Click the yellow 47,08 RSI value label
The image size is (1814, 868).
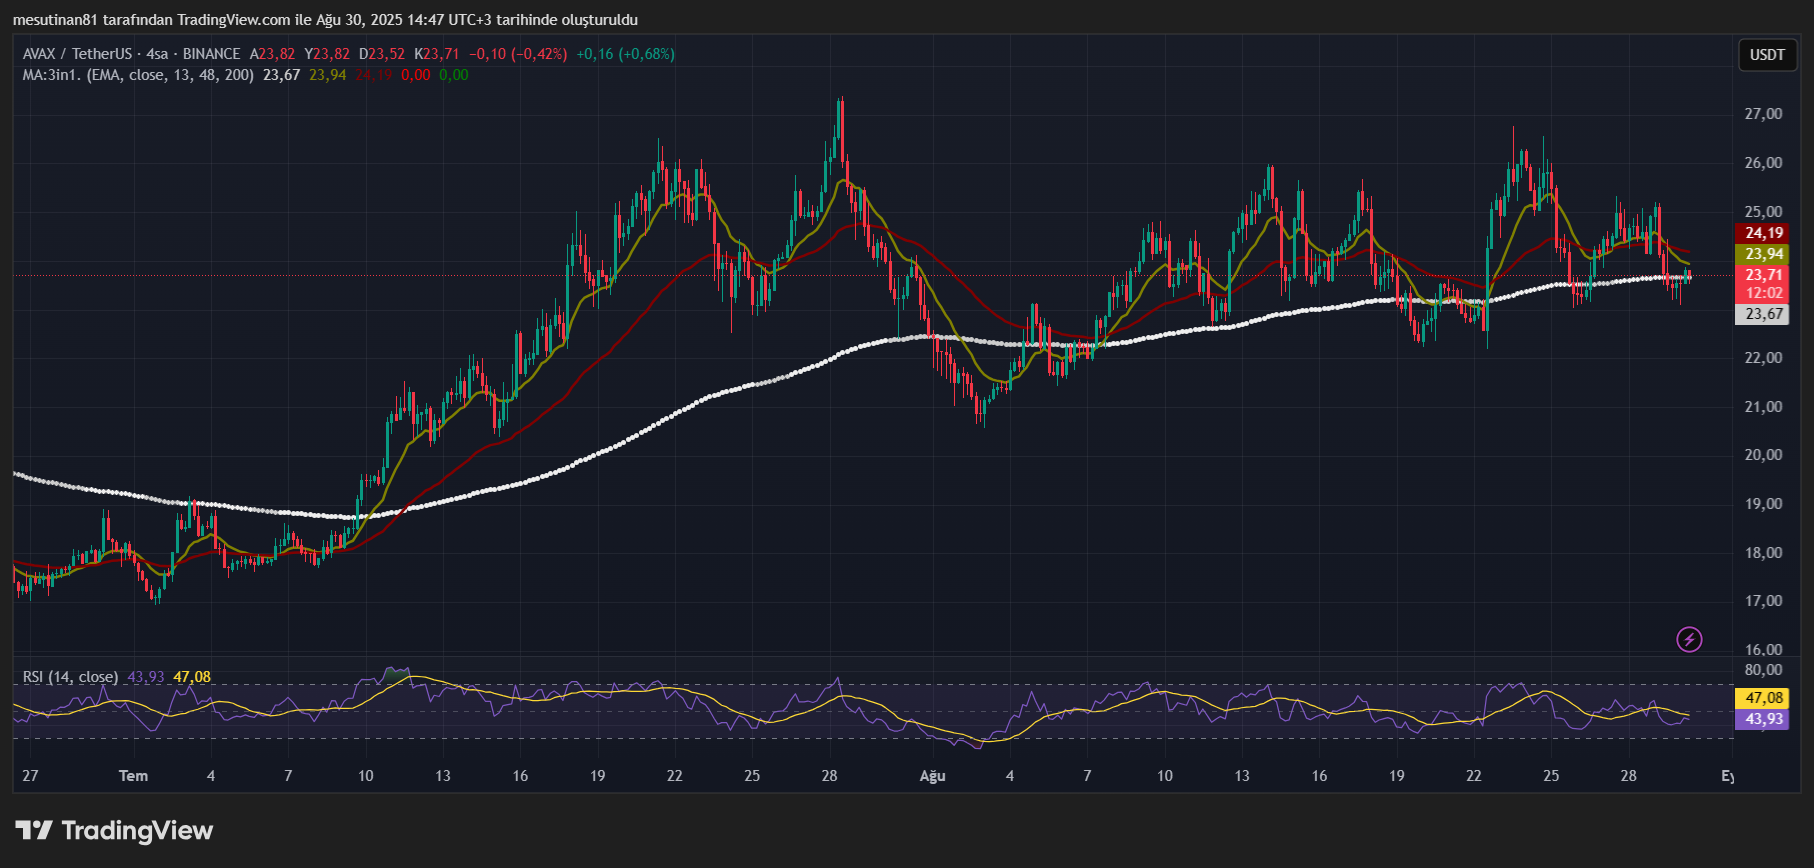pos(1764,698)
